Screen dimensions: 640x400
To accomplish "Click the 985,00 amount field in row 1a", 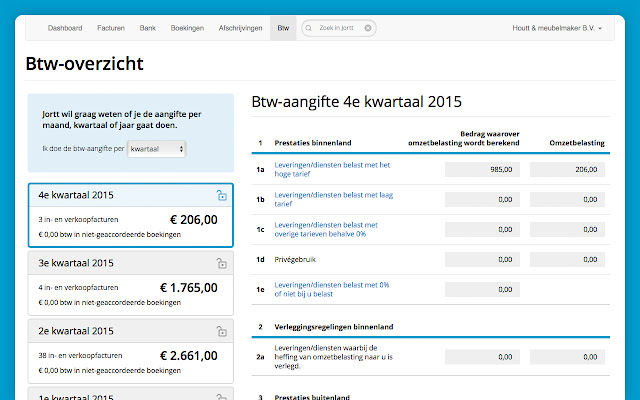I will click(x=482, y=169).
